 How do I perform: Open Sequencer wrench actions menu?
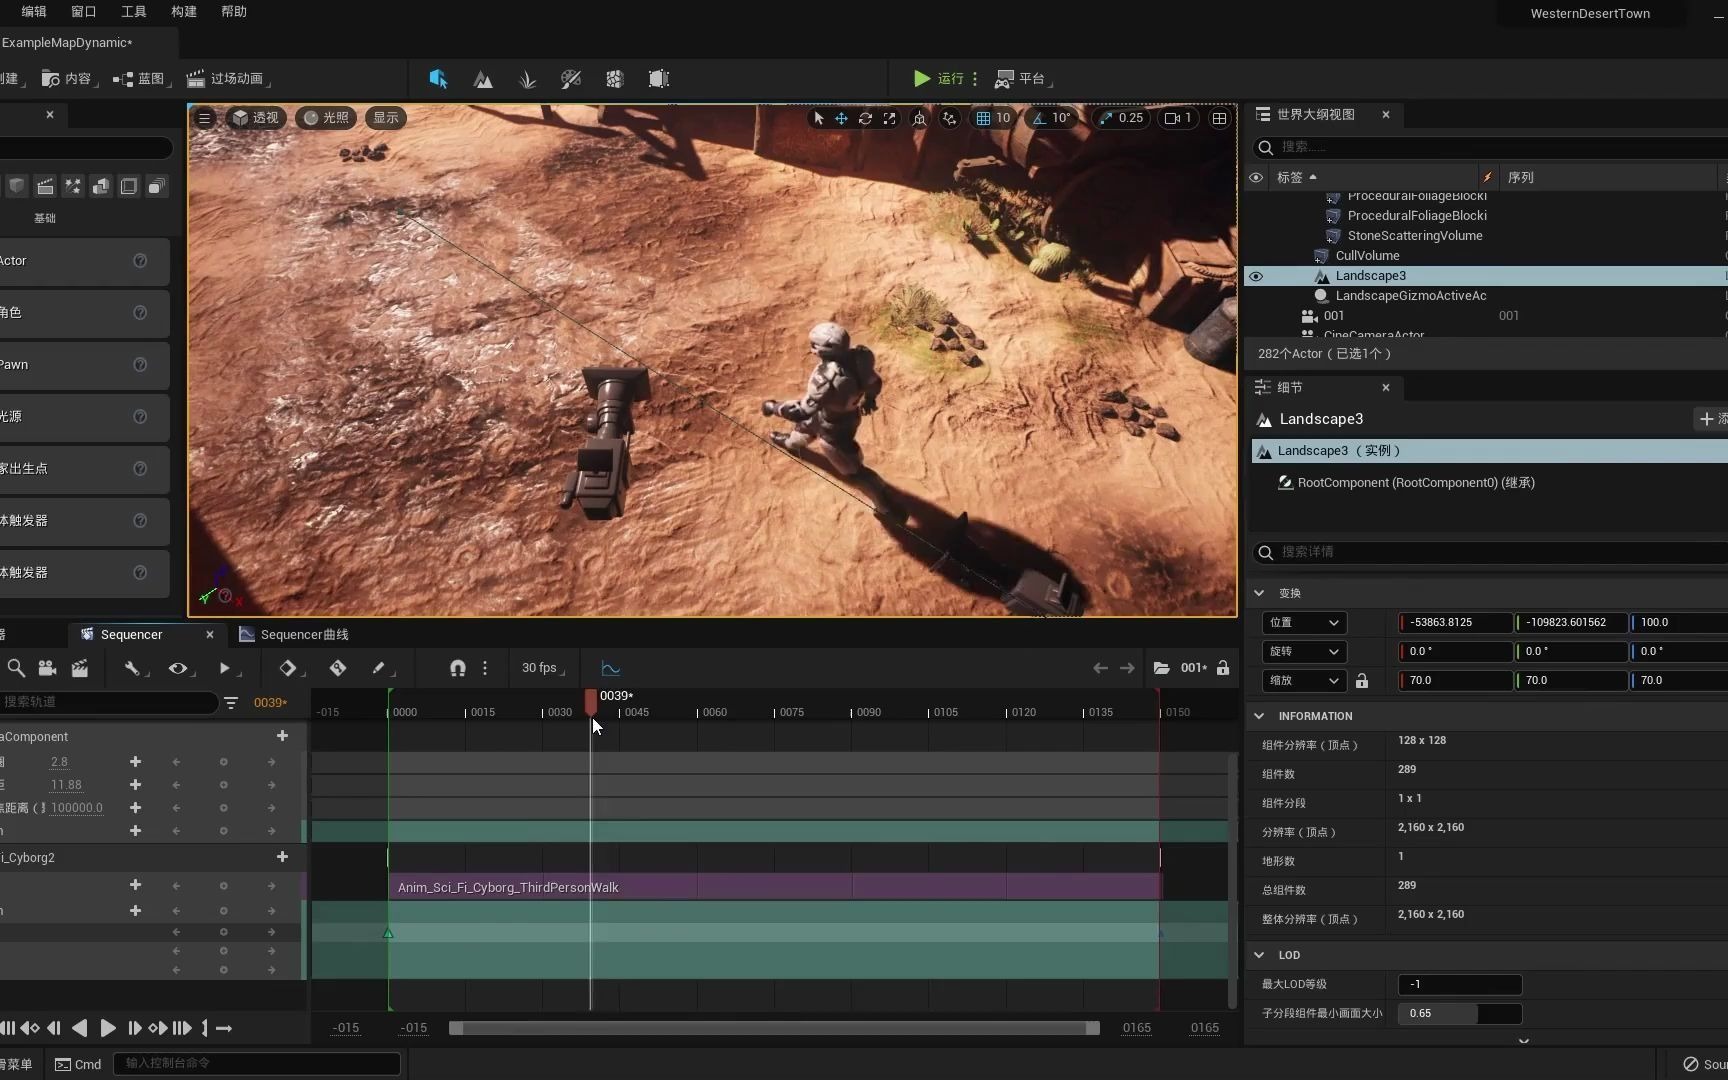[133, 668]
